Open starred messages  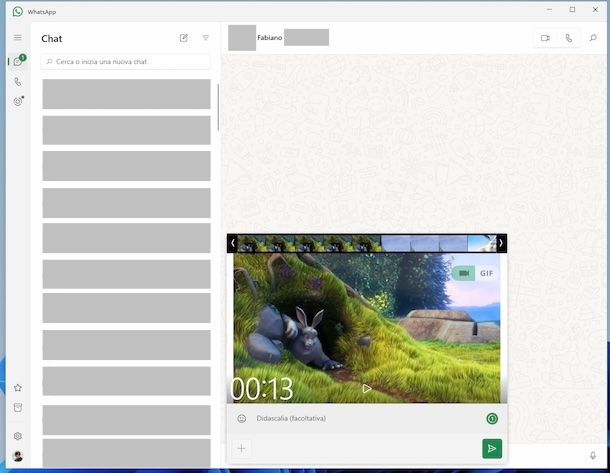[x=18, y=387]
